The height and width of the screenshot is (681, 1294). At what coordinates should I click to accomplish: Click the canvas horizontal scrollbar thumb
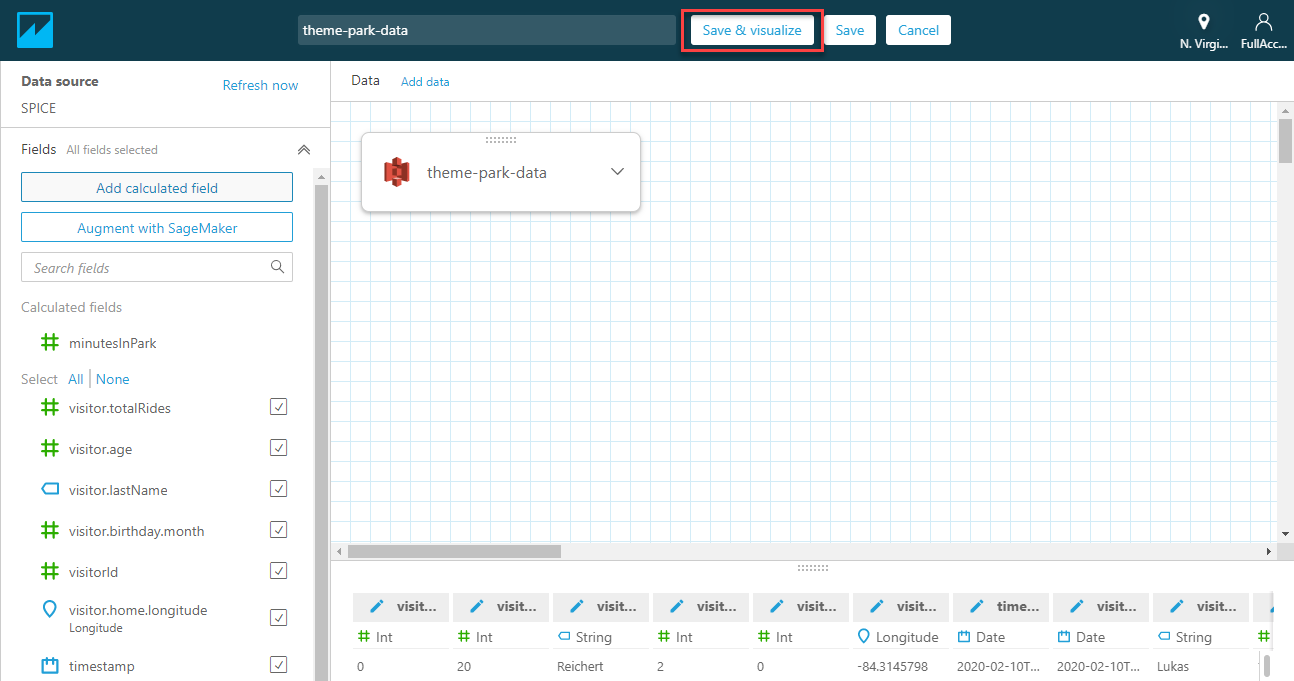(x=454, y=551)
